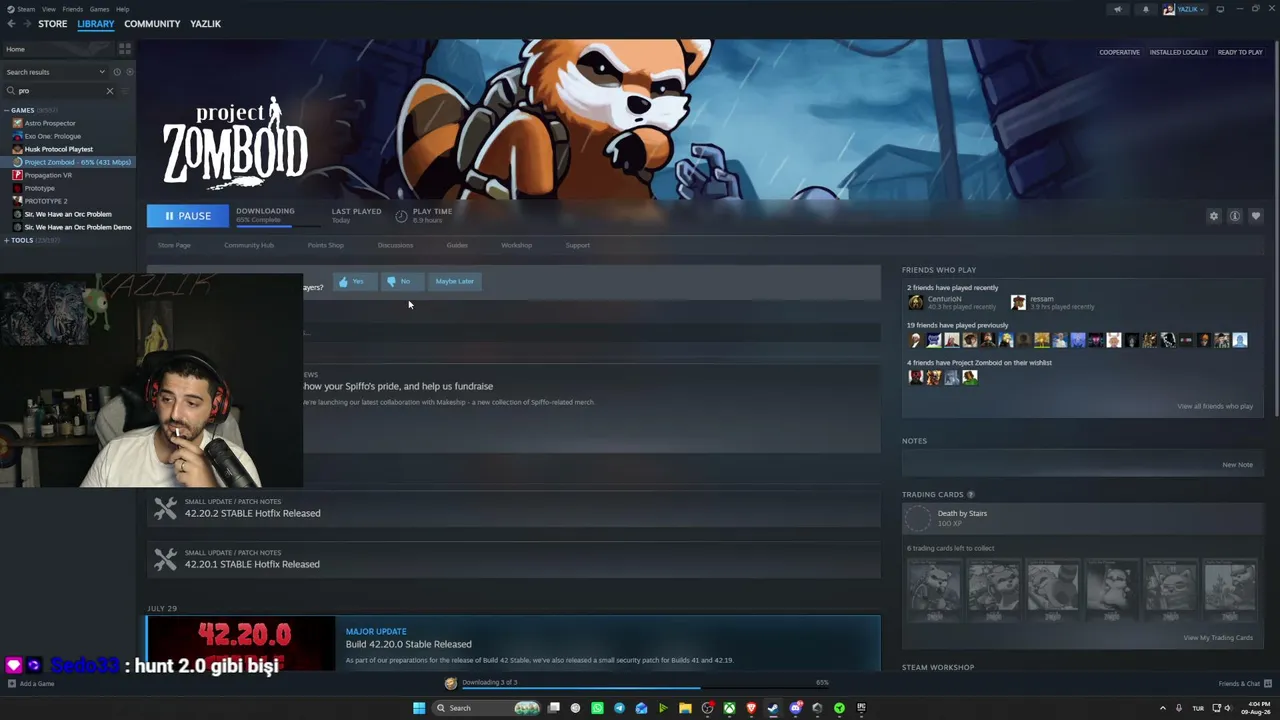Open Discussions link

[395, 245]
